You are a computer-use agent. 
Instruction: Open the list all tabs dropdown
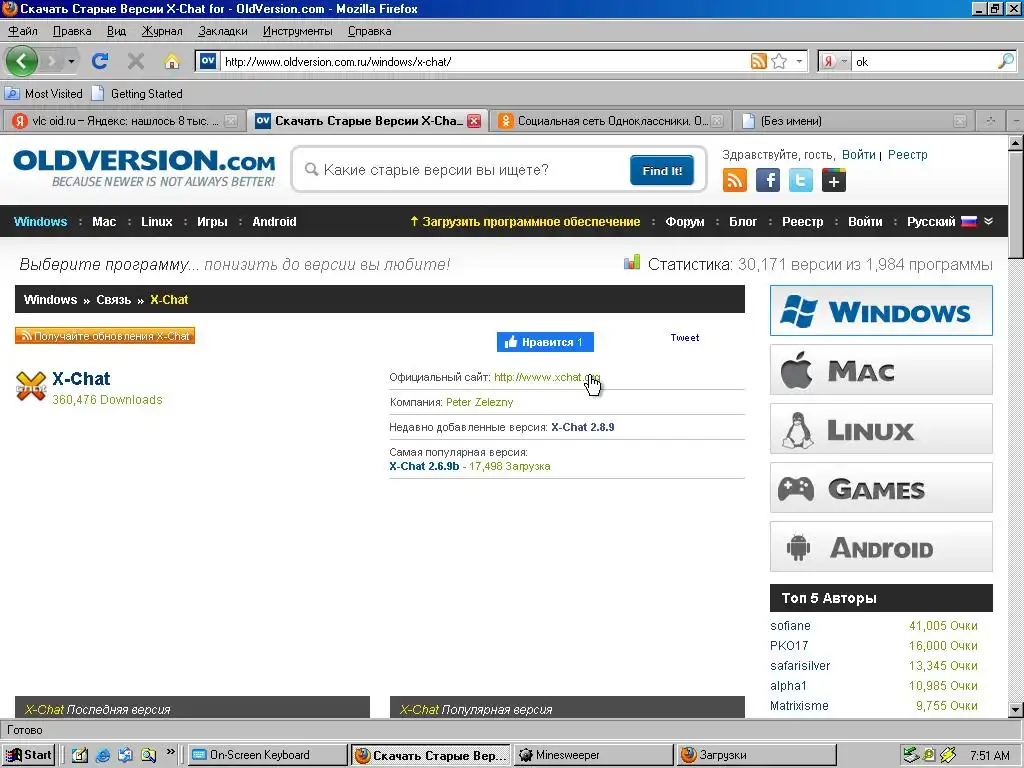coord(1015,121)
